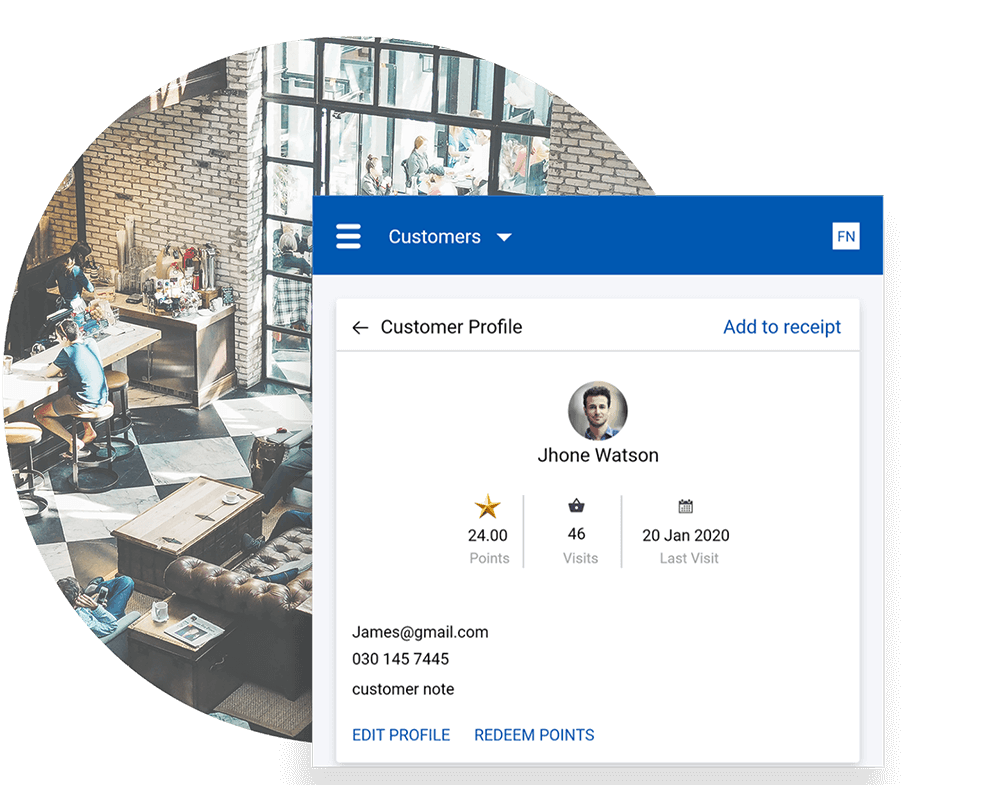Click Add to receipt link
This screenshot has width=1000, height=800.
782,327
